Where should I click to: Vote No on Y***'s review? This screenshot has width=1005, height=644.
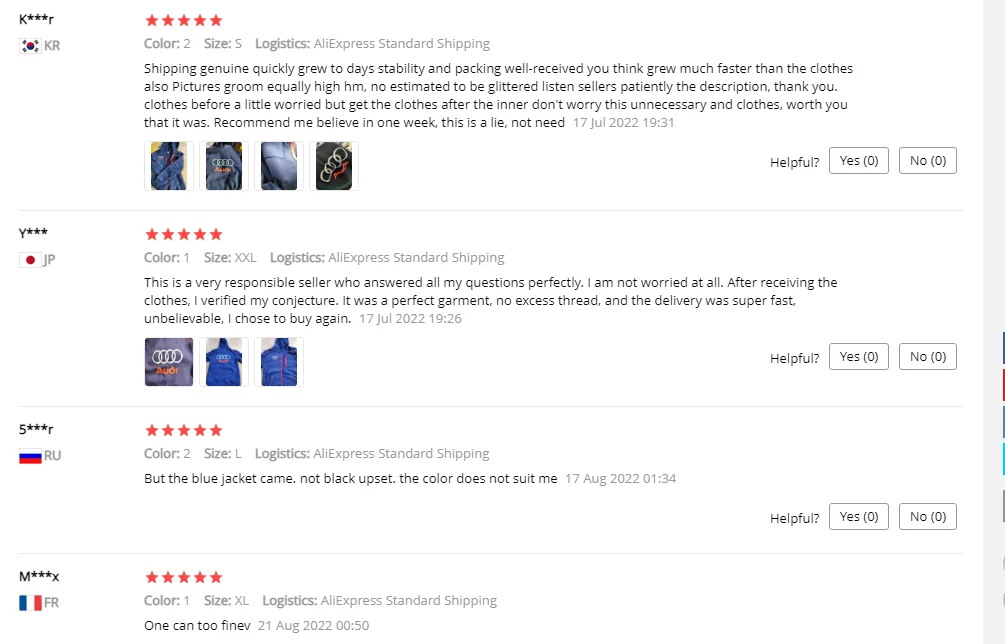pyautogui.click(x=928, y=357)
